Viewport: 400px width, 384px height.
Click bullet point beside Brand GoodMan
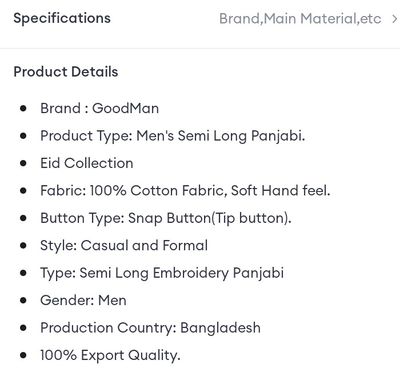click(23, 108)
